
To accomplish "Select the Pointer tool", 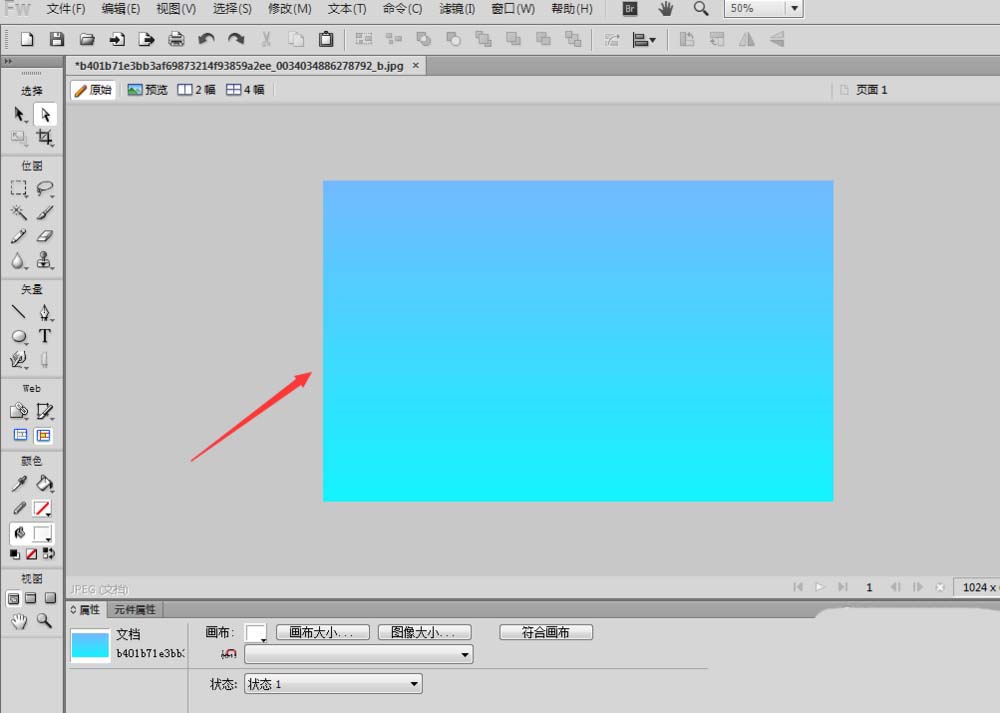I will pyautogui.click(x=19, y=114).
